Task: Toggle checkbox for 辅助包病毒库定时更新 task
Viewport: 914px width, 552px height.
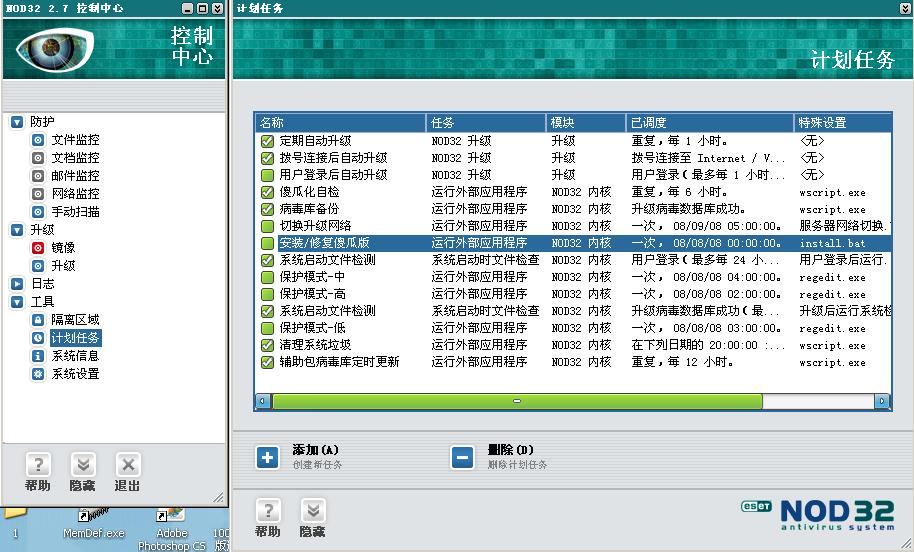Action: (x=267, y=362)
